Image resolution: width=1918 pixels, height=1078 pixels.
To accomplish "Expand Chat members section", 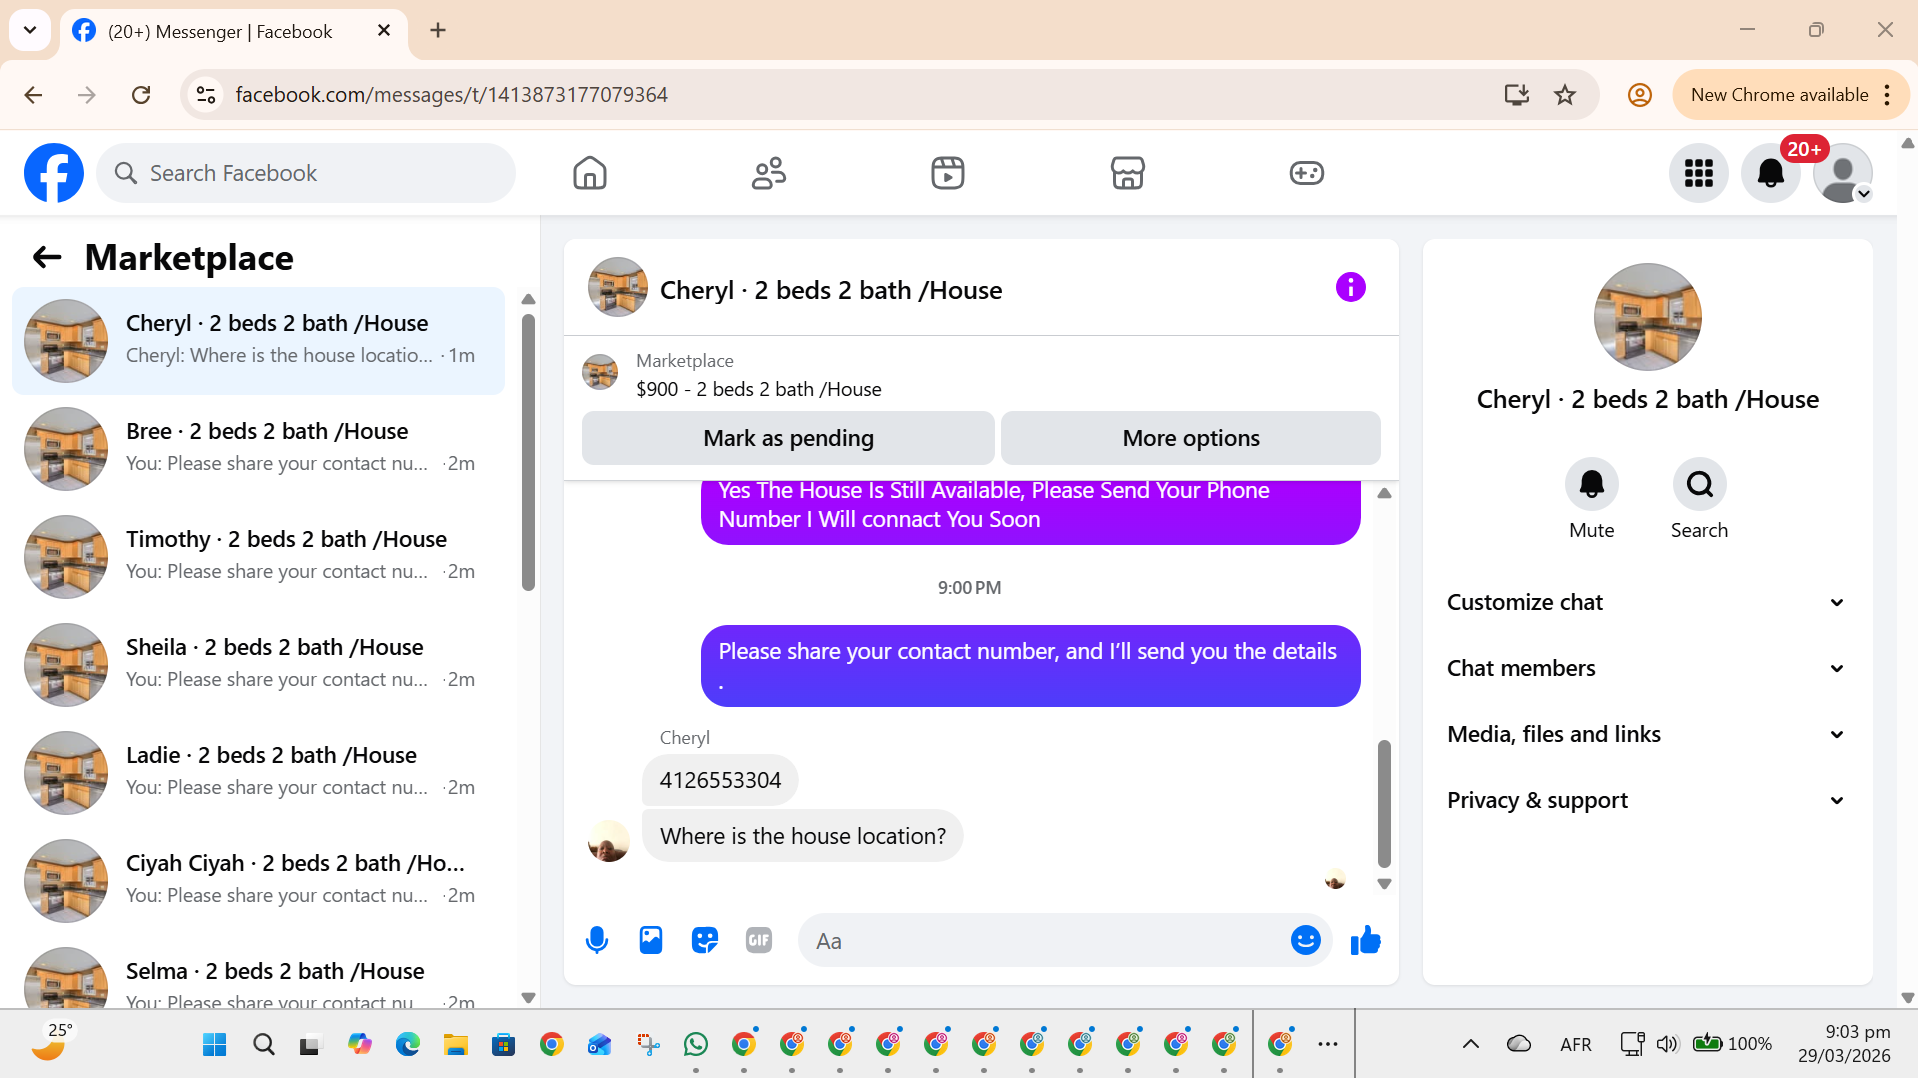I will tap(1647, 668).
